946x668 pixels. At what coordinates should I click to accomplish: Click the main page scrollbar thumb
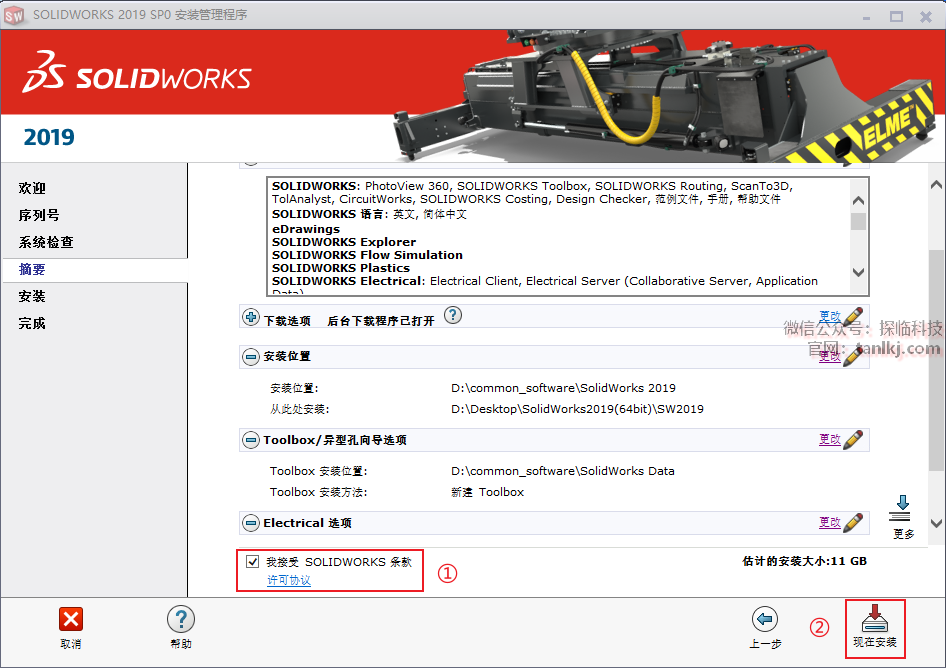pyautogui.click(x=936, y=360)
